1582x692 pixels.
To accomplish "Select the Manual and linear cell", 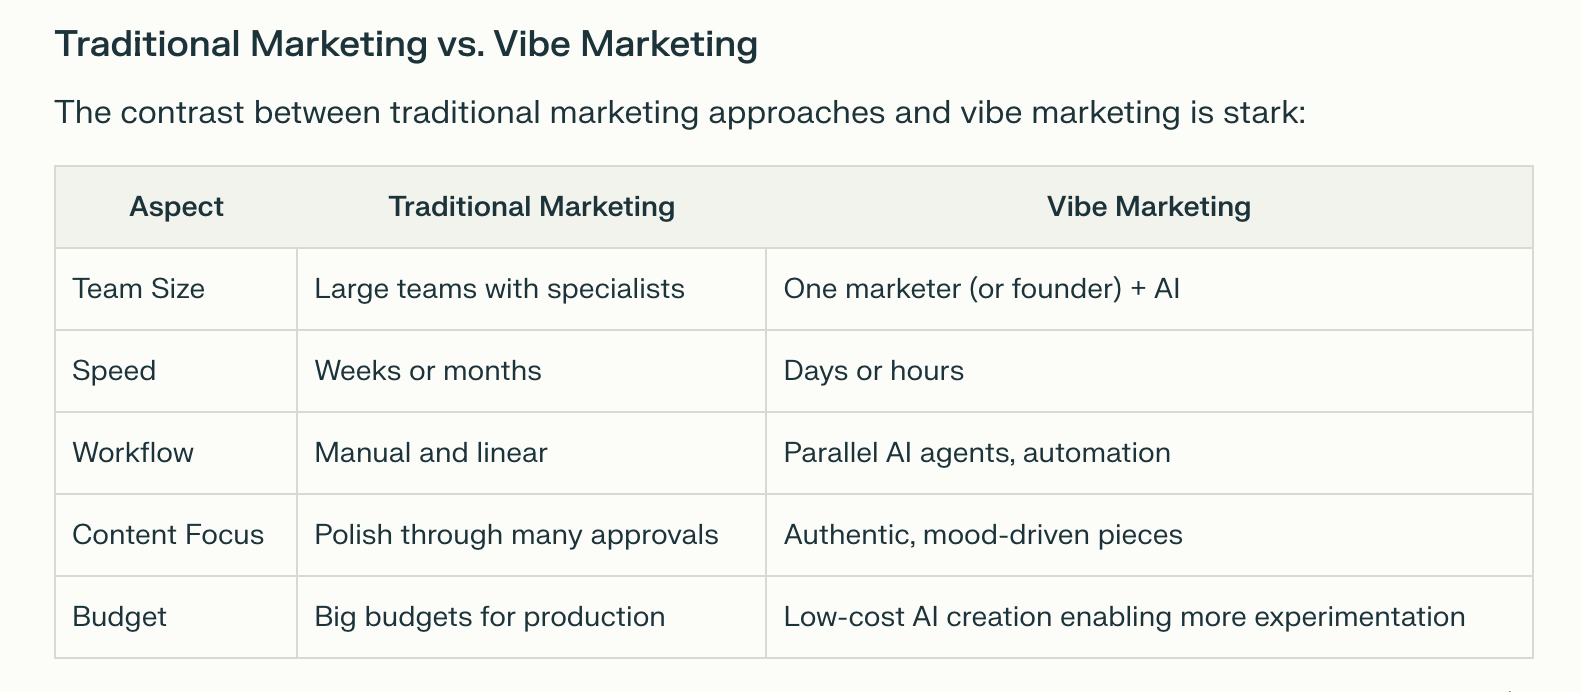I will tap(531, 453).
